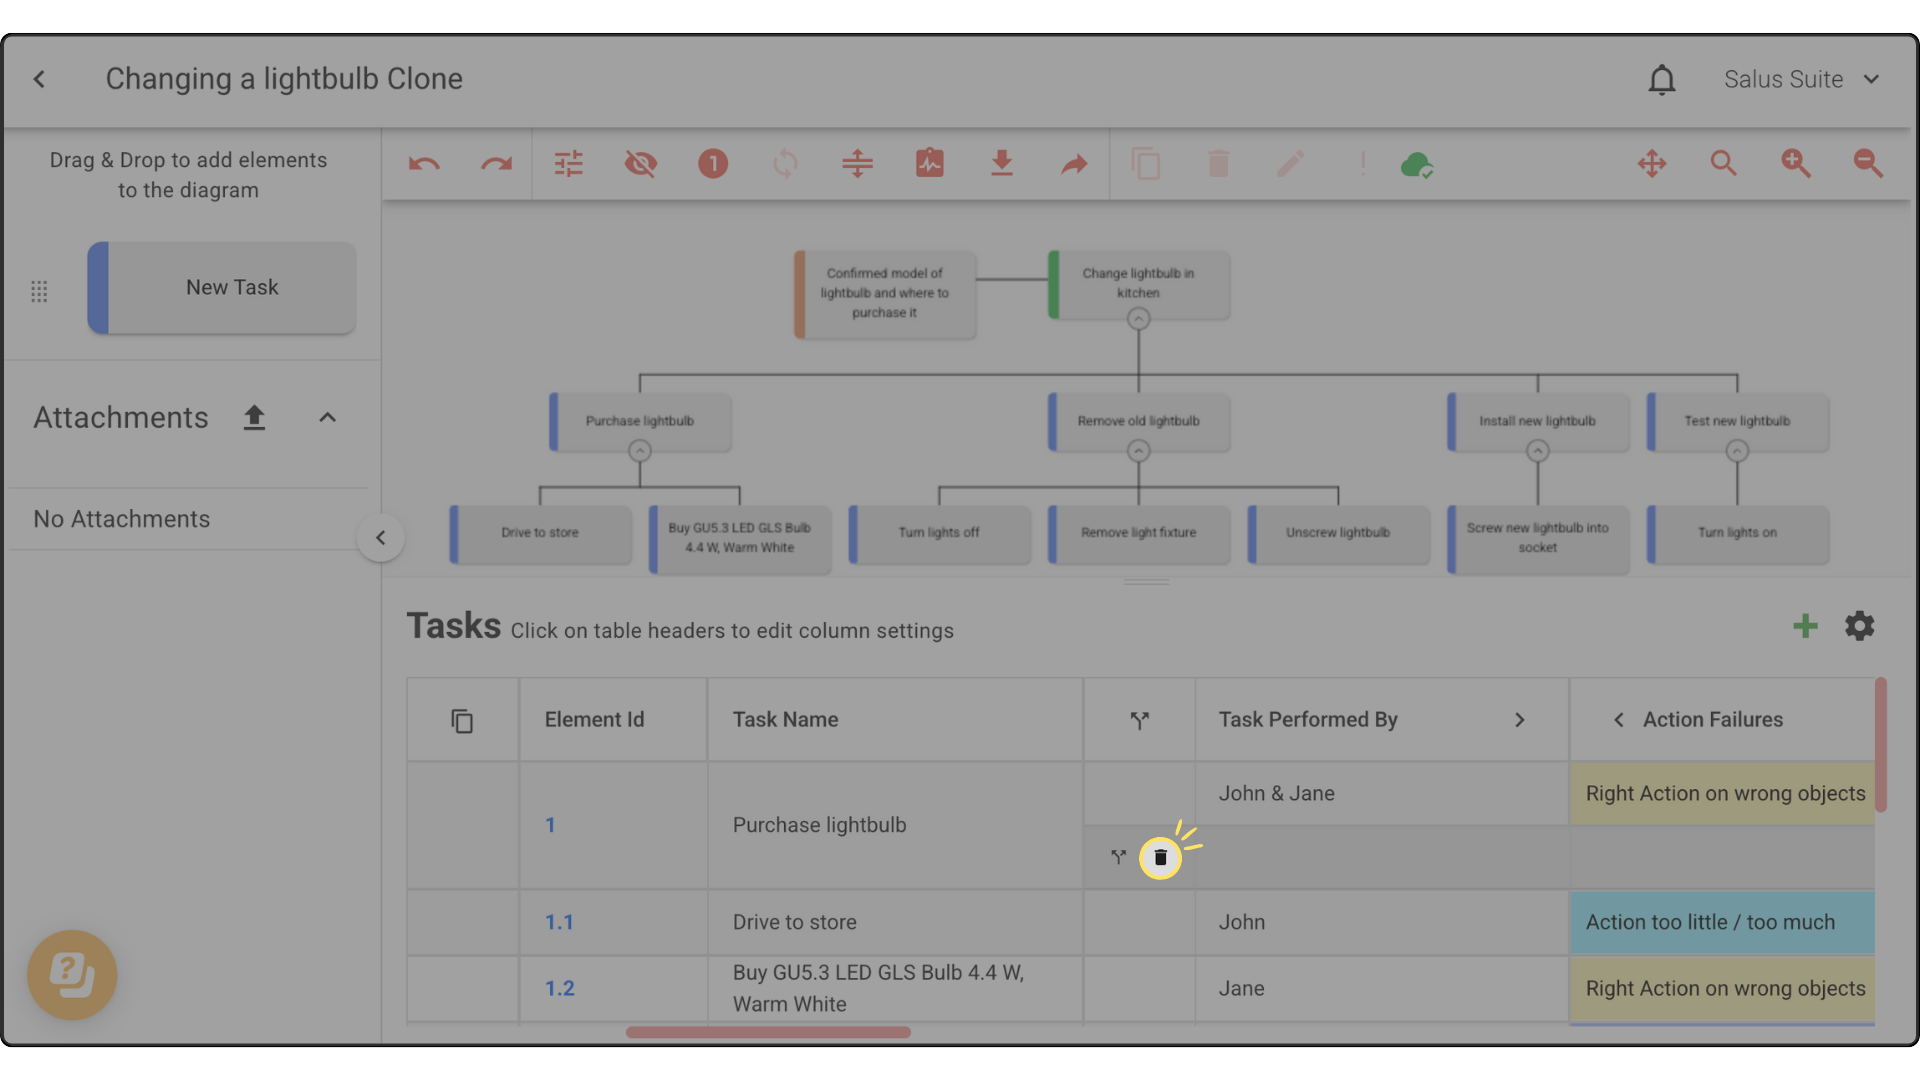Viewport: 1920px width, 1080px height.
Task: Toggle the hide elements eye icon
Action: click(x=640, y=164)
